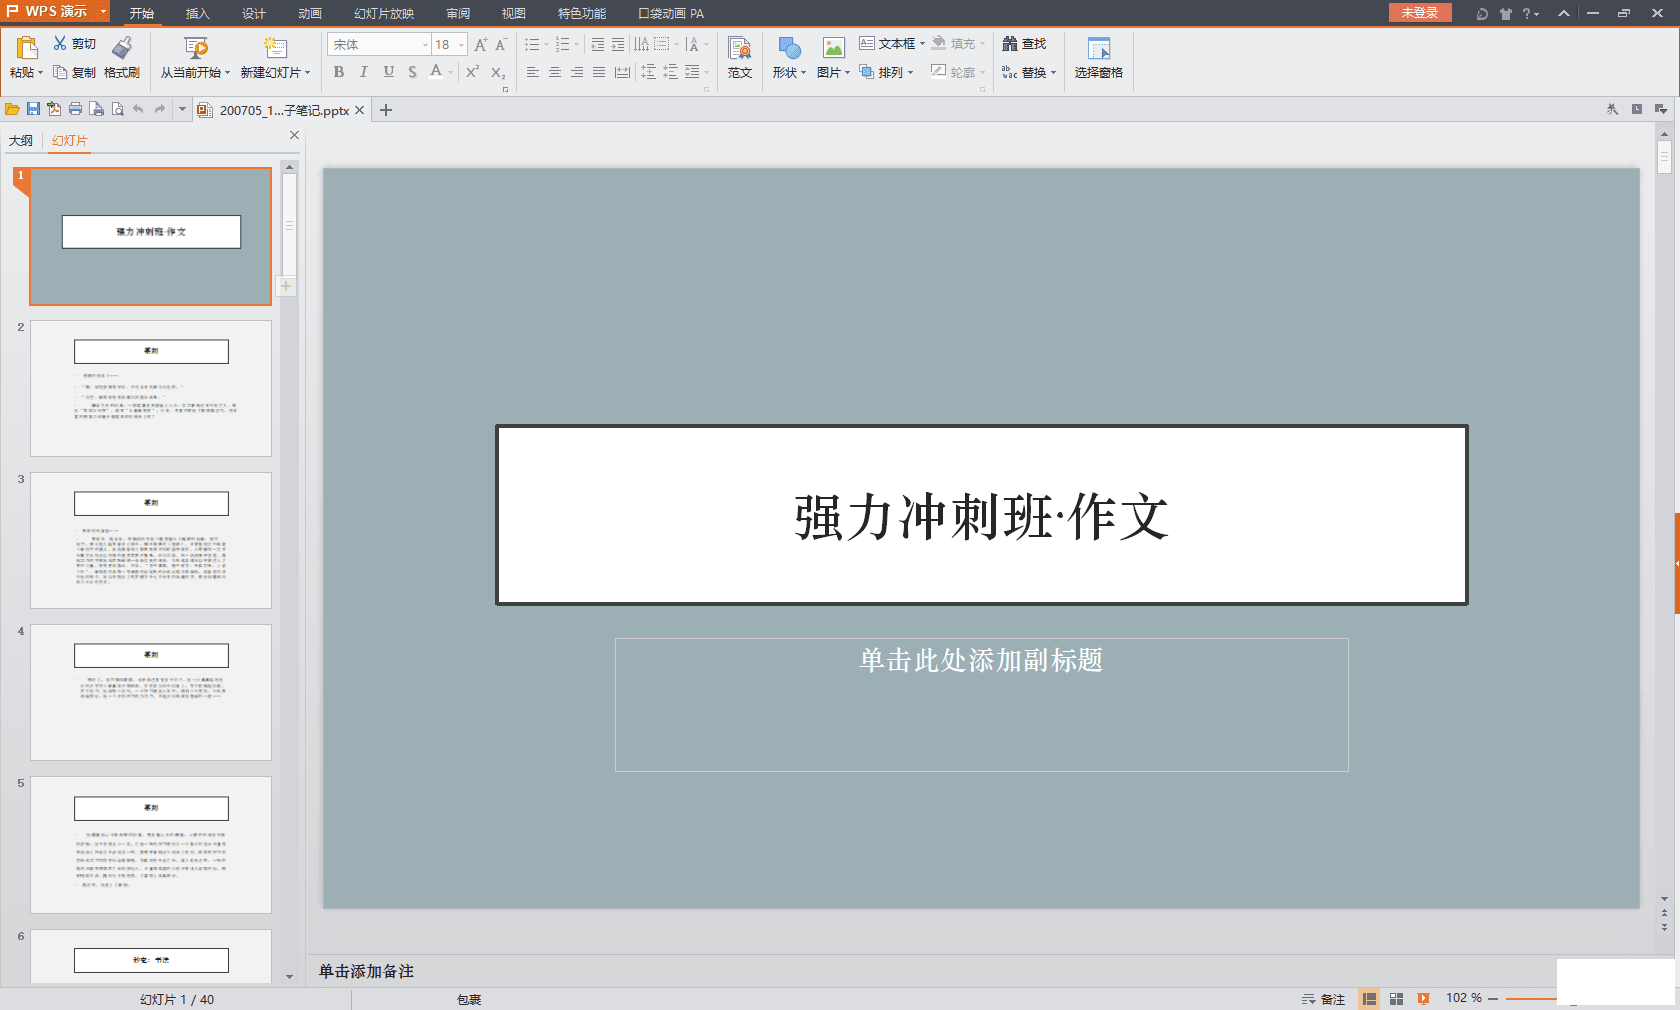Viewport: 1680px width, 1010px height.
Task: Toggle the Notes (备注) pane button
Action: (1323, 998)
